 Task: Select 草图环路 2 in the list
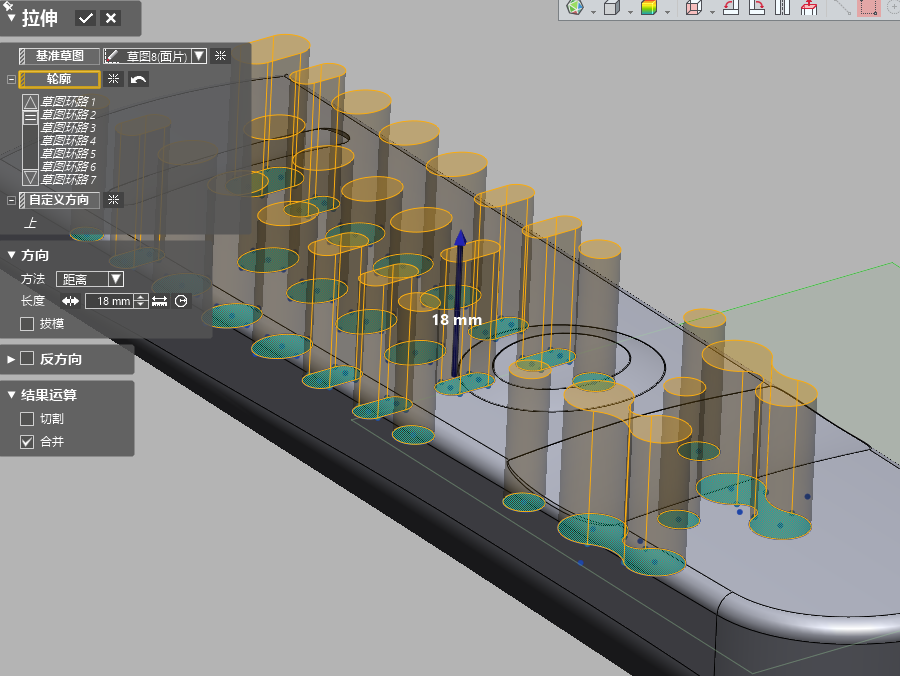(68, 115)
